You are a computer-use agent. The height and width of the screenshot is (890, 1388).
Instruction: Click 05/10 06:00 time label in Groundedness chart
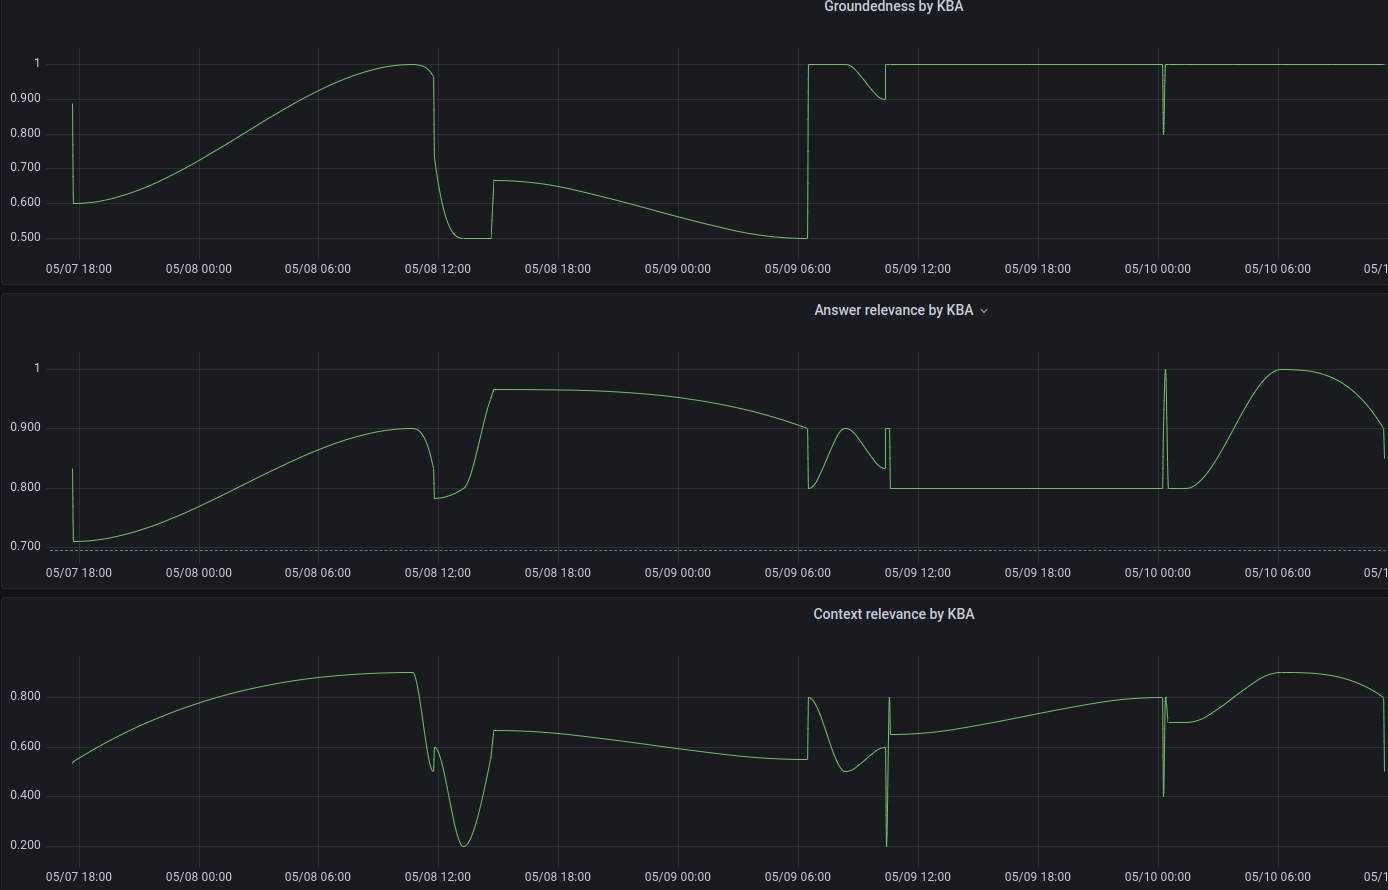pos(1278,269)
